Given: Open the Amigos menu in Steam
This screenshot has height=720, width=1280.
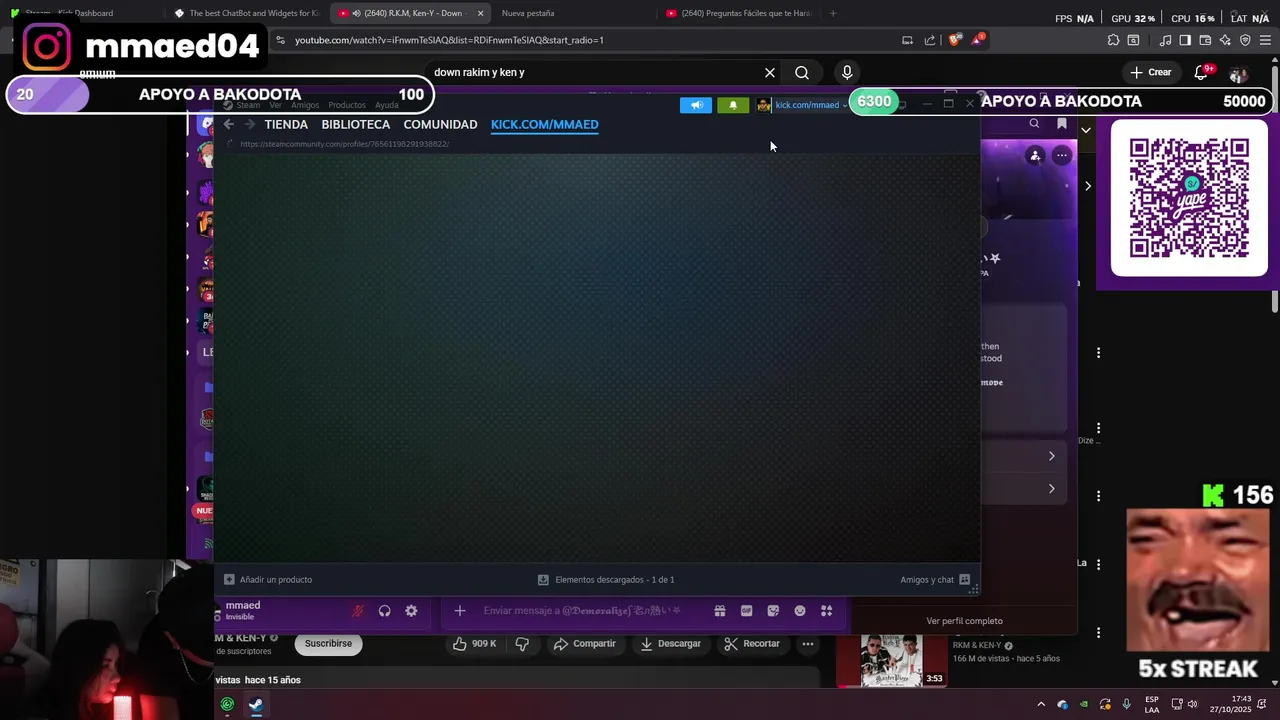Looking at the screenshot, I should coord(305,105).
